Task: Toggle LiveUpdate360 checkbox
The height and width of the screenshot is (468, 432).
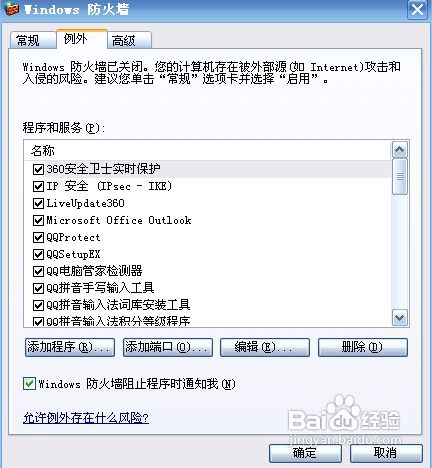Action: point(38,203)
